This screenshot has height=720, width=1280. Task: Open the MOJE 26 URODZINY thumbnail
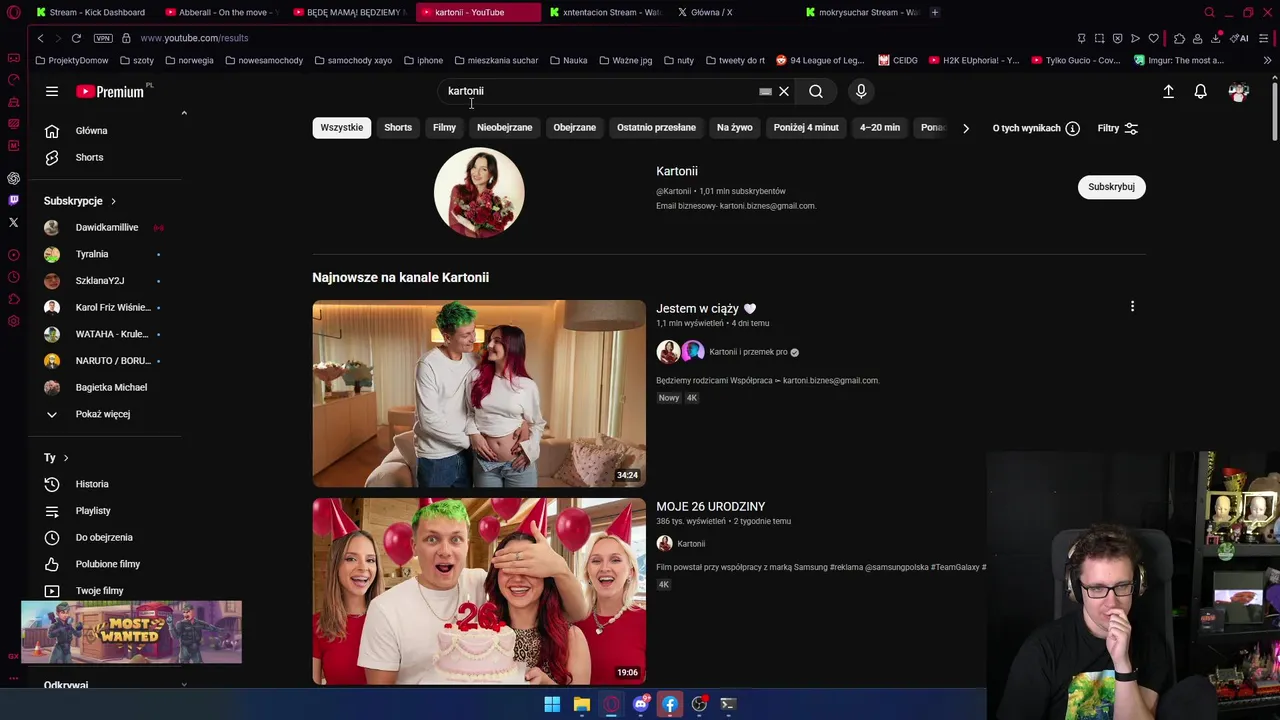(479, 591)
